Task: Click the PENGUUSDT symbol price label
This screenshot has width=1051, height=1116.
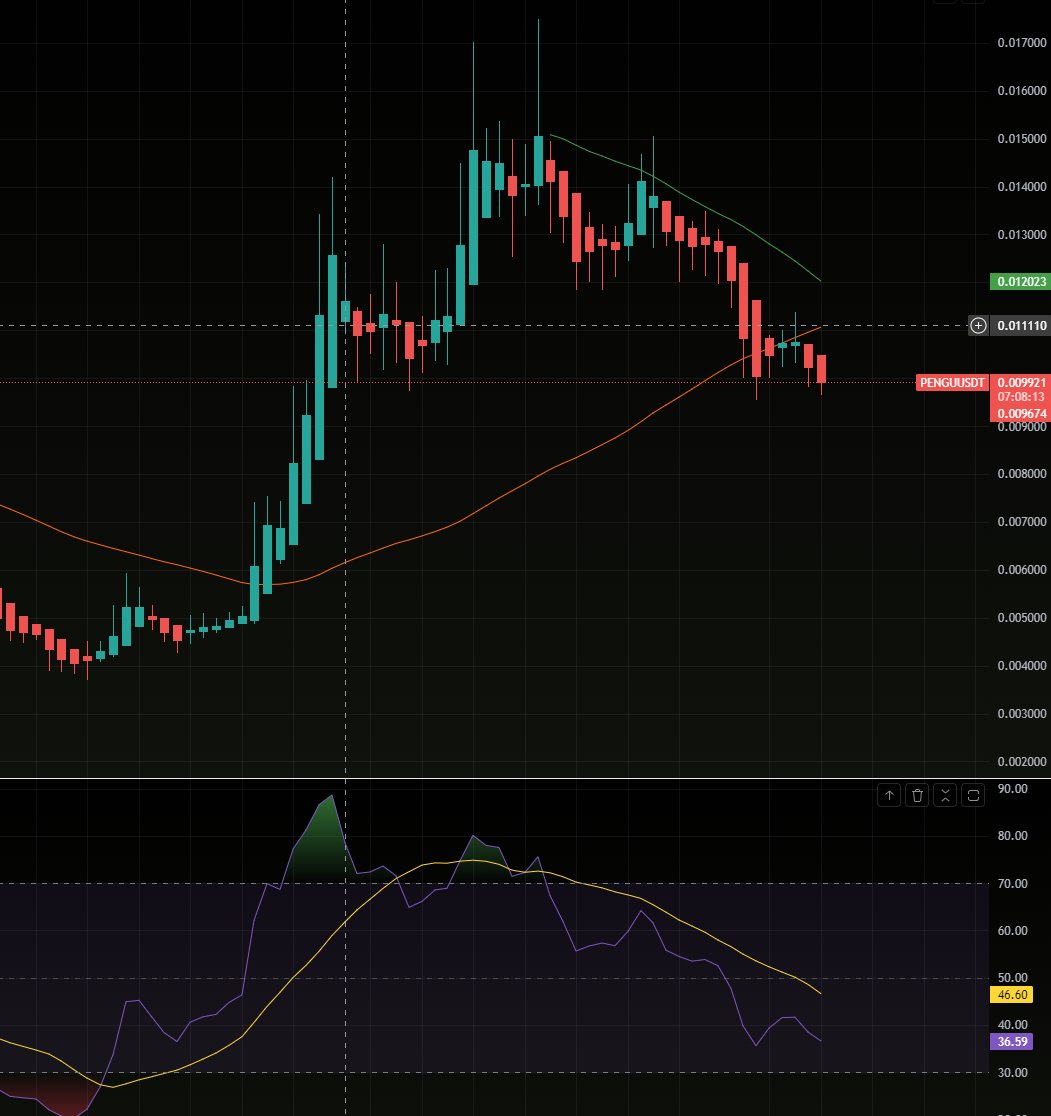Action: click(x=952, y=383)
